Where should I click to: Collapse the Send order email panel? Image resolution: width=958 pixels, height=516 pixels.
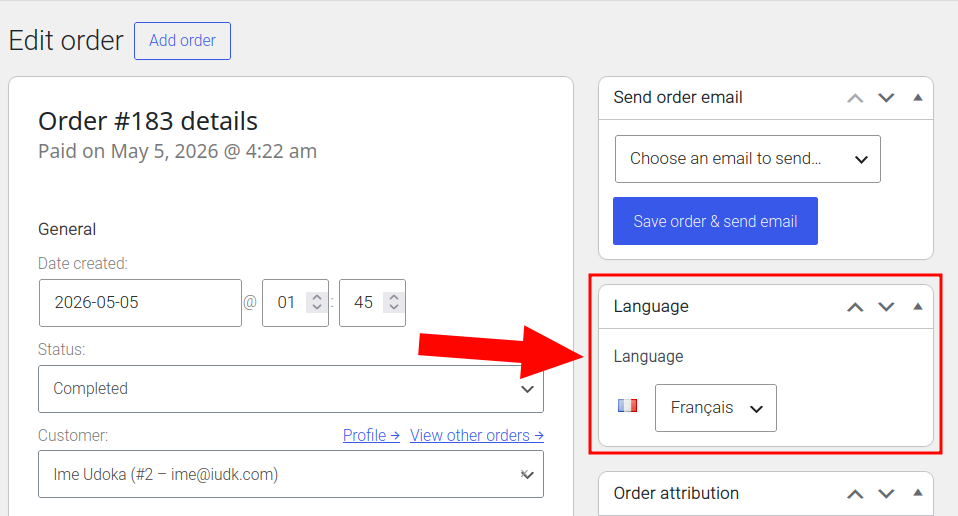coord(918,98)
